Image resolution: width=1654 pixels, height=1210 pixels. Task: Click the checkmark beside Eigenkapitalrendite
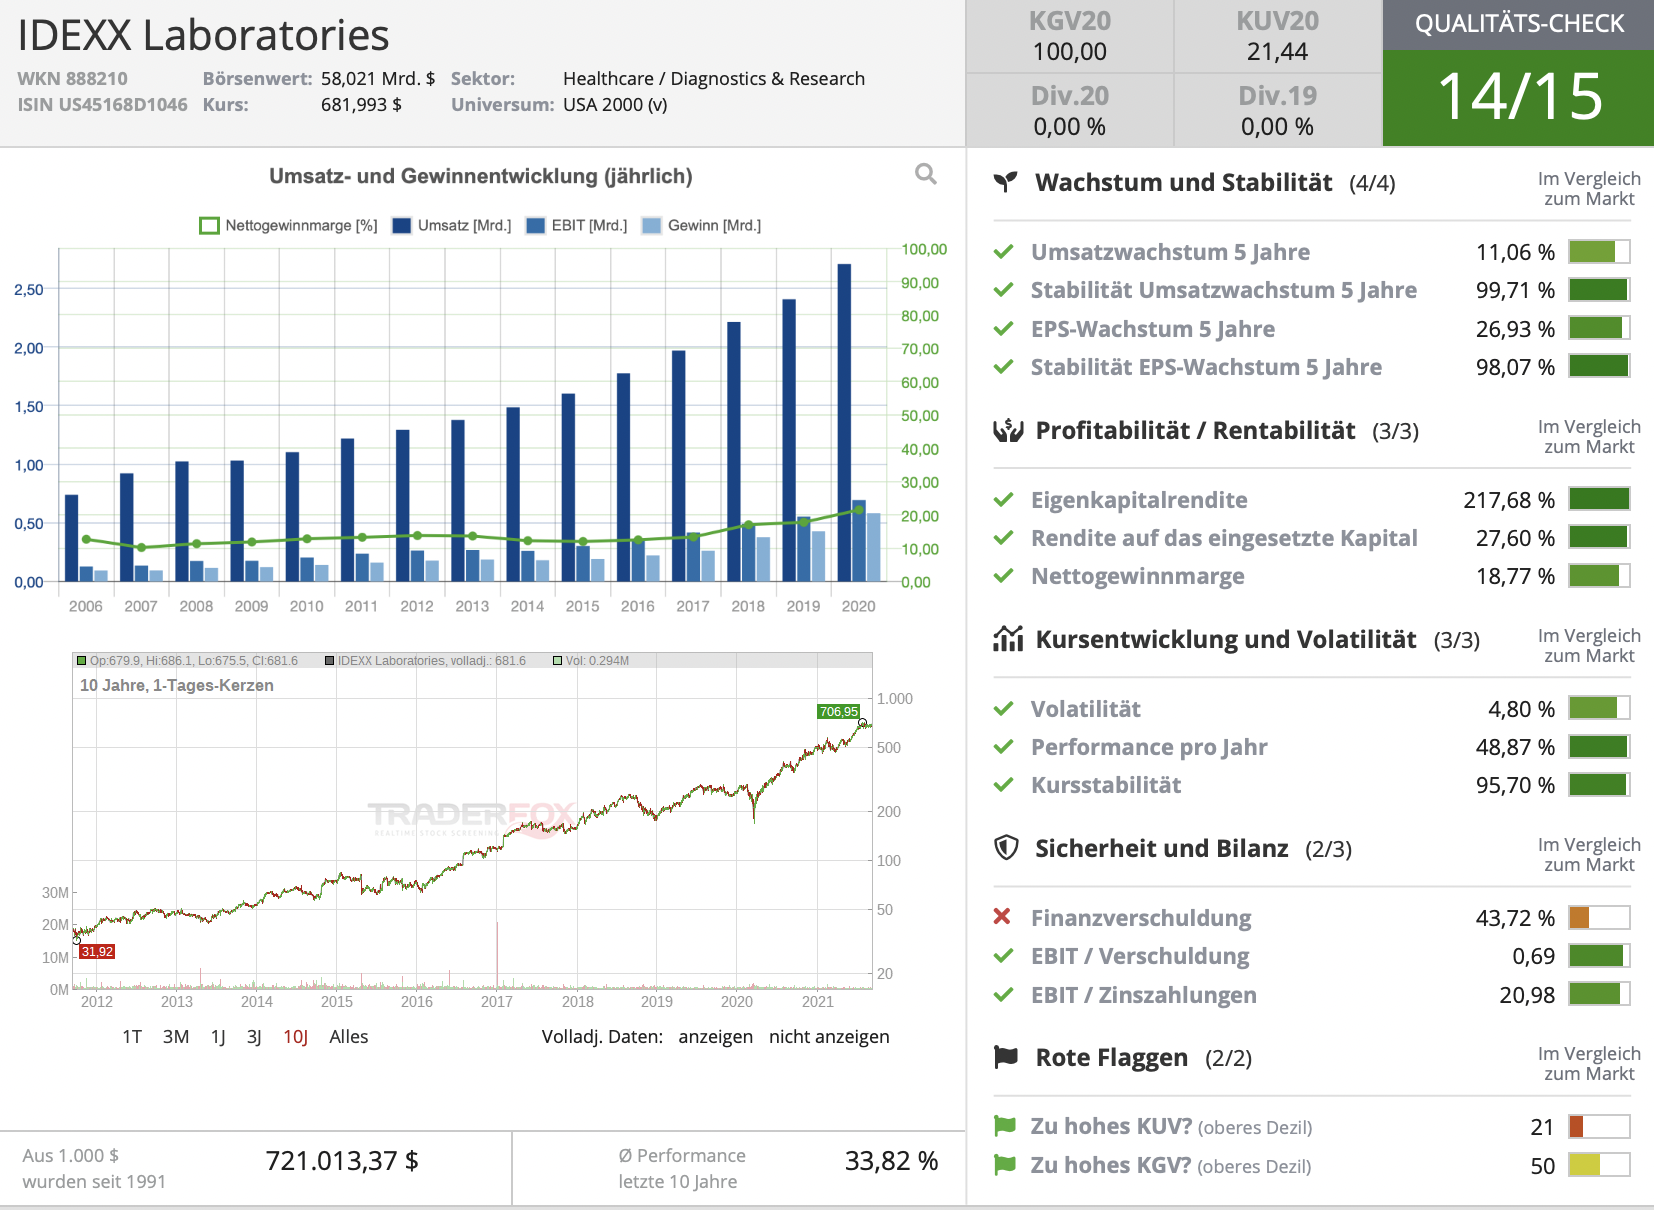click(1004, 500)
